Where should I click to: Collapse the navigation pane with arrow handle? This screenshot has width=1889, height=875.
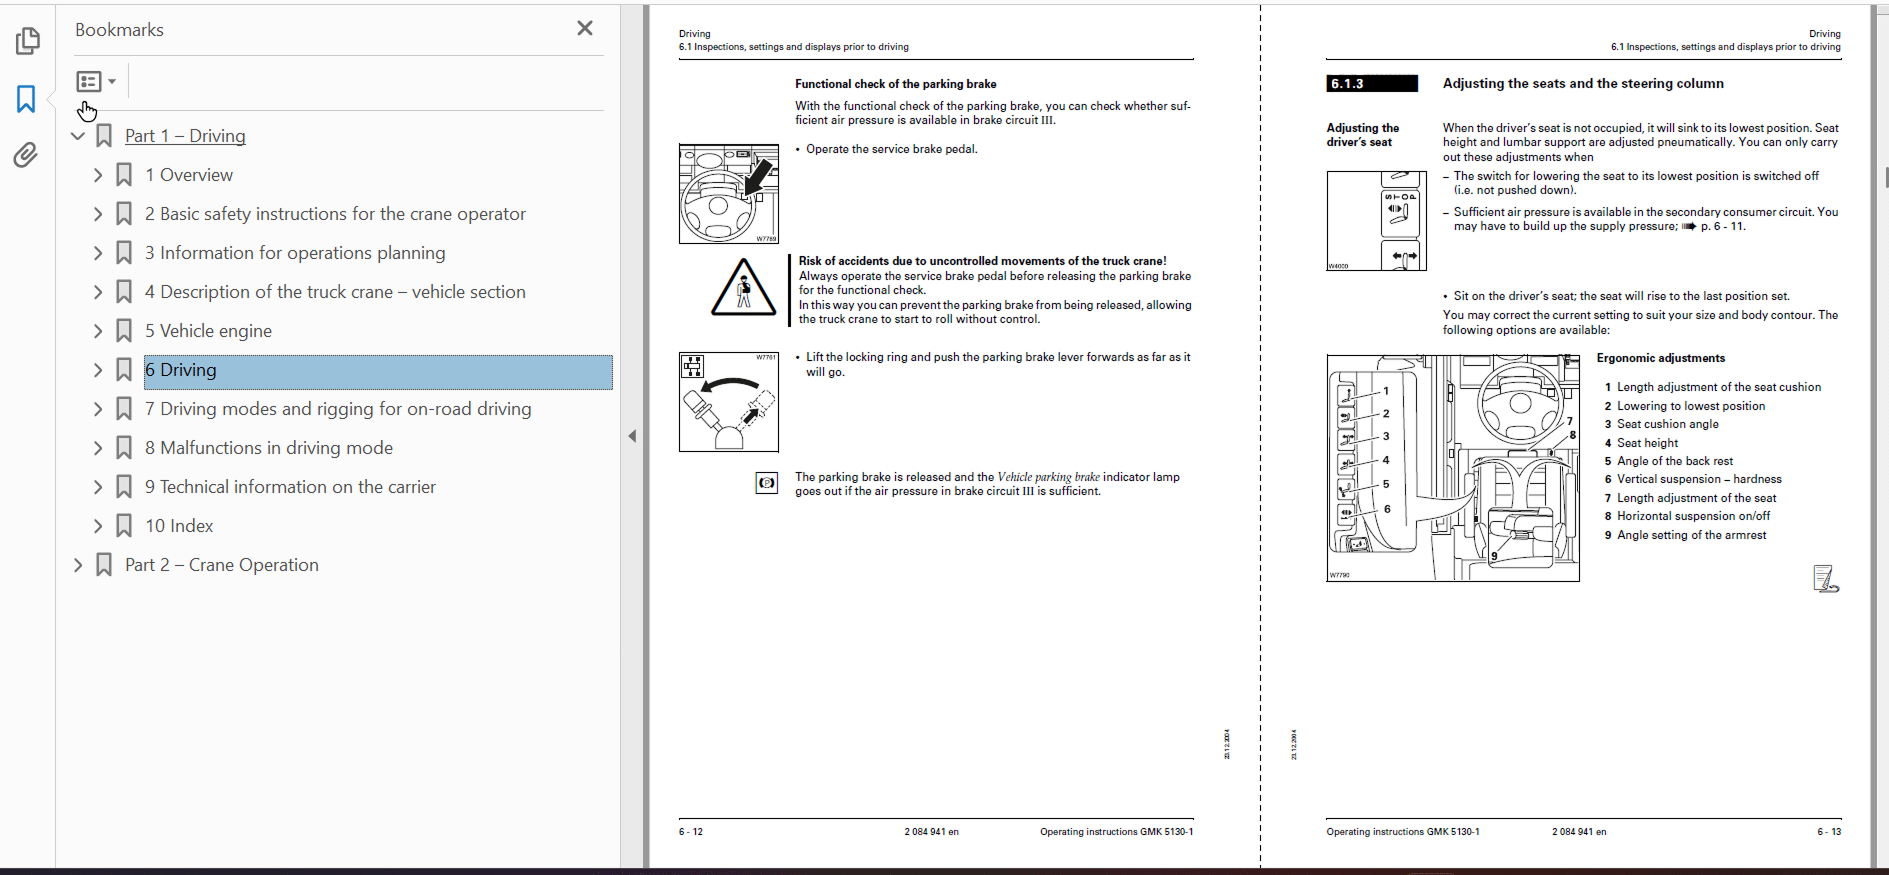pyautogui.click(x=632, y=436)
